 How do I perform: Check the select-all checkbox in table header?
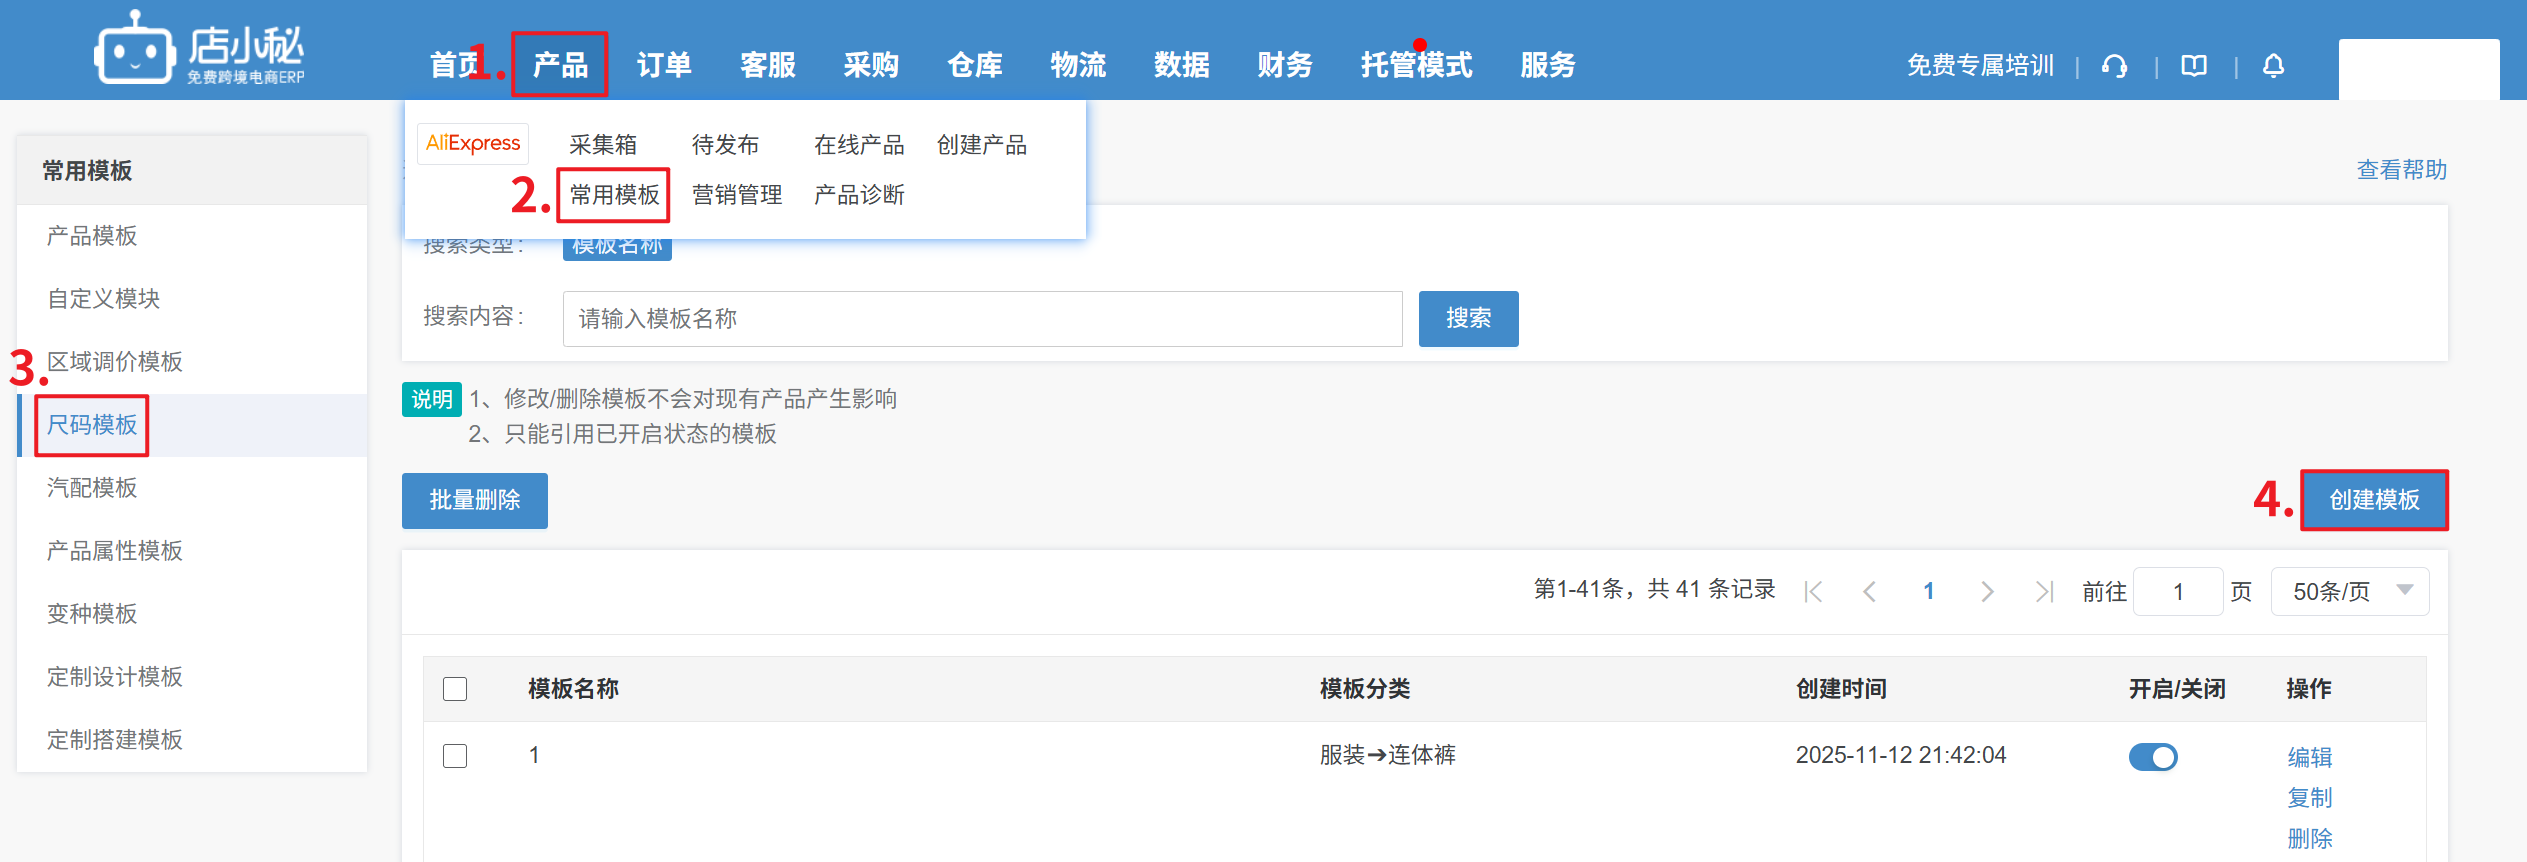pos(455,689)
